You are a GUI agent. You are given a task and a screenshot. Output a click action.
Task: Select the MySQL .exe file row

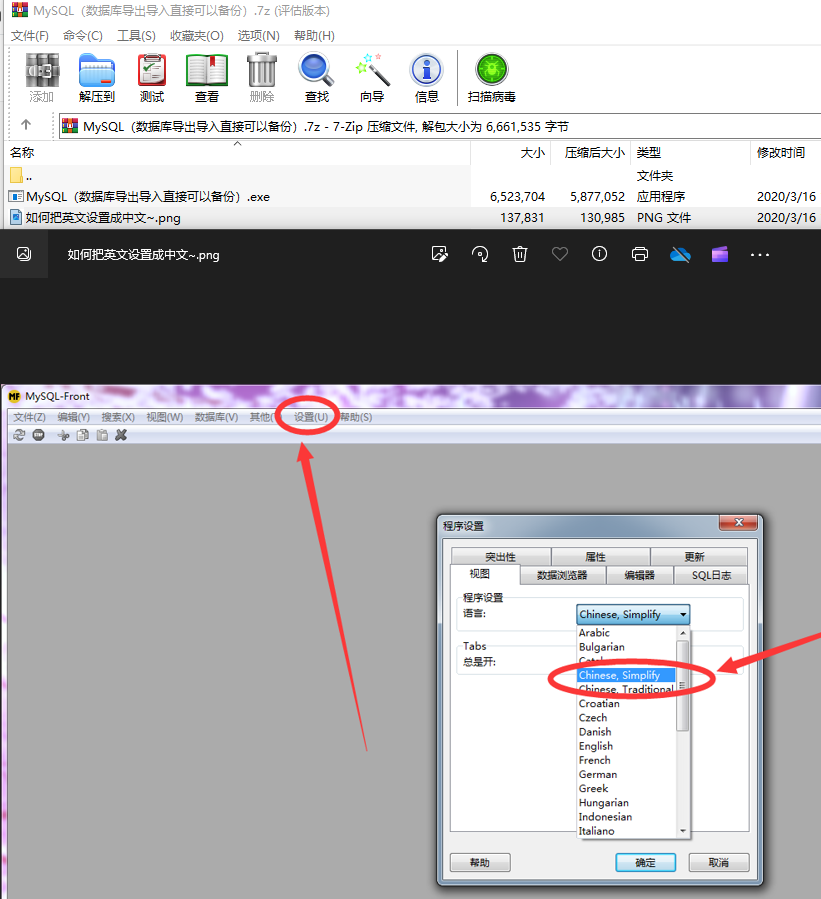pos(413,197)
